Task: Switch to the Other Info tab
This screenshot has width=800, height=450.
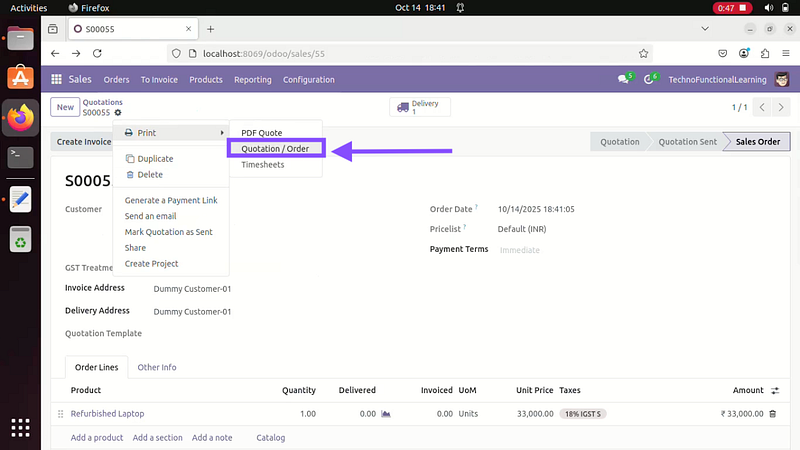Action: (x=157, y=367)
